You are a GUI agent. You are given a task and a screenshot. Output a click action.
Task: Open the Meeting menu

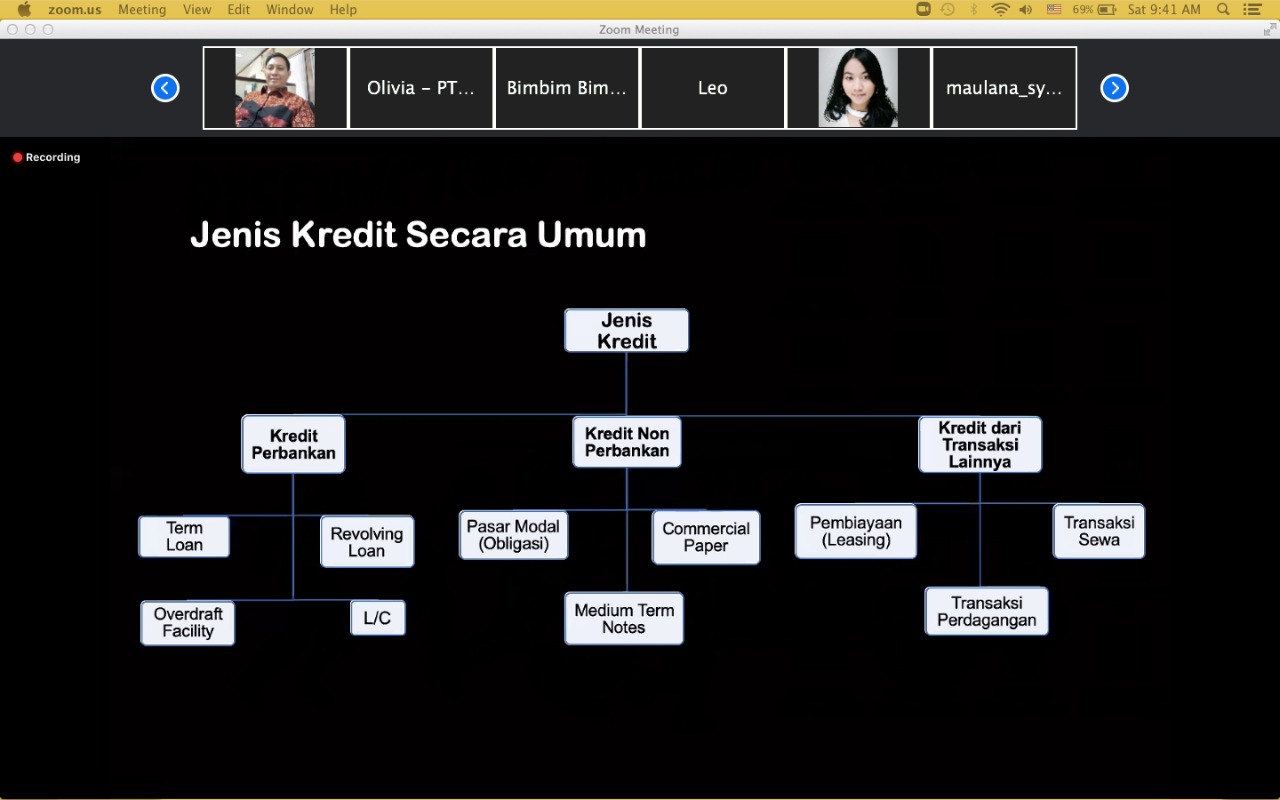[x=142, y=9]
